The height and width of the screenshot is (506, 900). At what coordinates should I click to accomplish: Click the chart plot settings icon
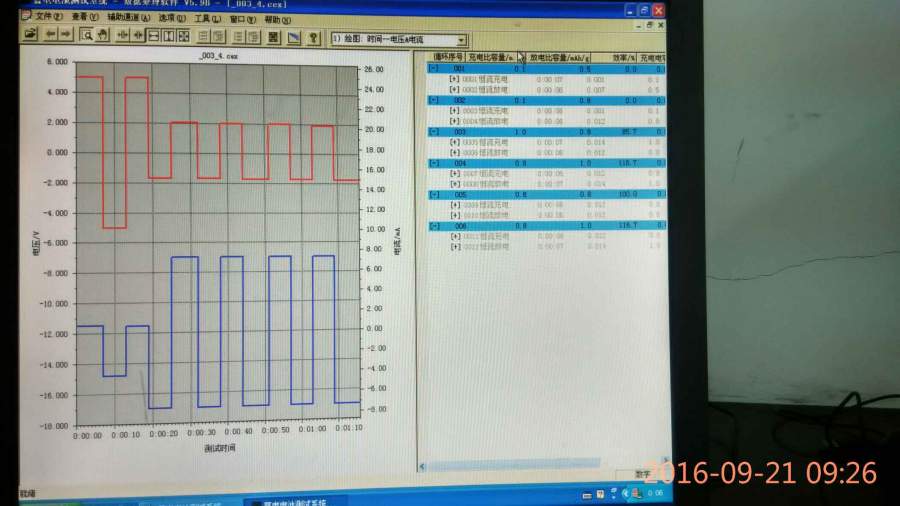[x=293, y=38]
